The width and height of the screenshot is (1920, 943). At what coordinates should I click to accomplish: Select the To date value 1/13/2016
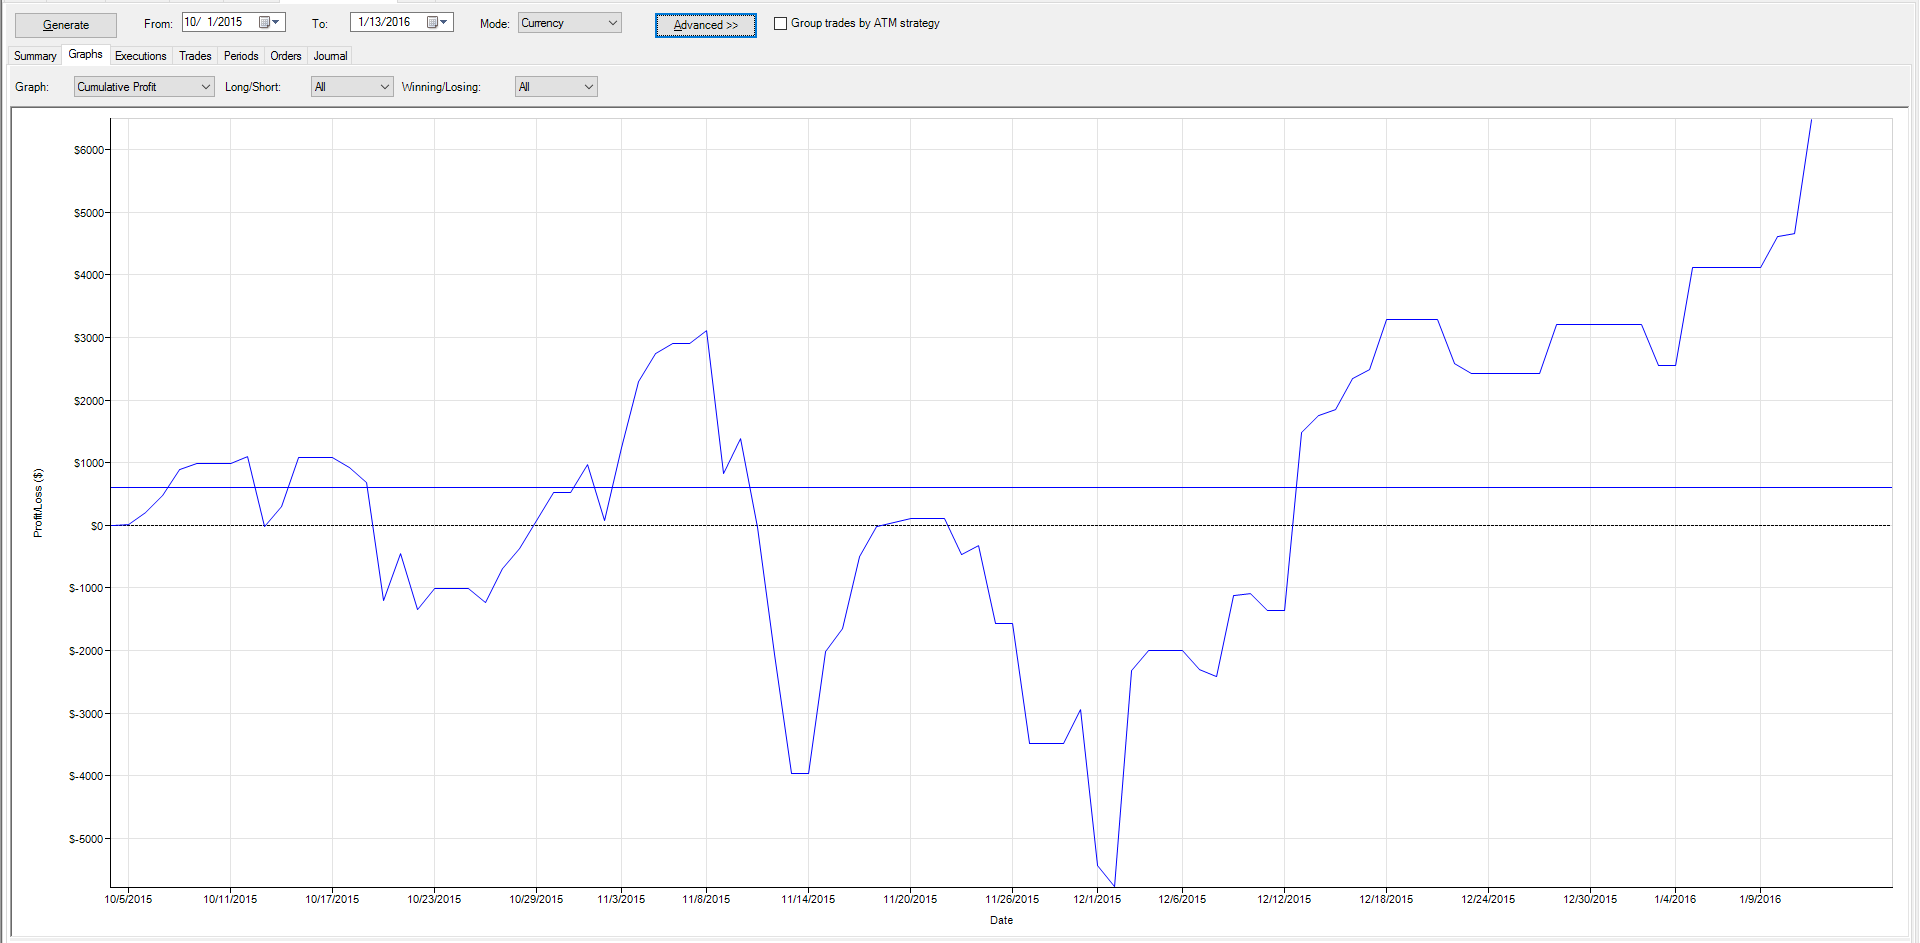tap(384, 22)
